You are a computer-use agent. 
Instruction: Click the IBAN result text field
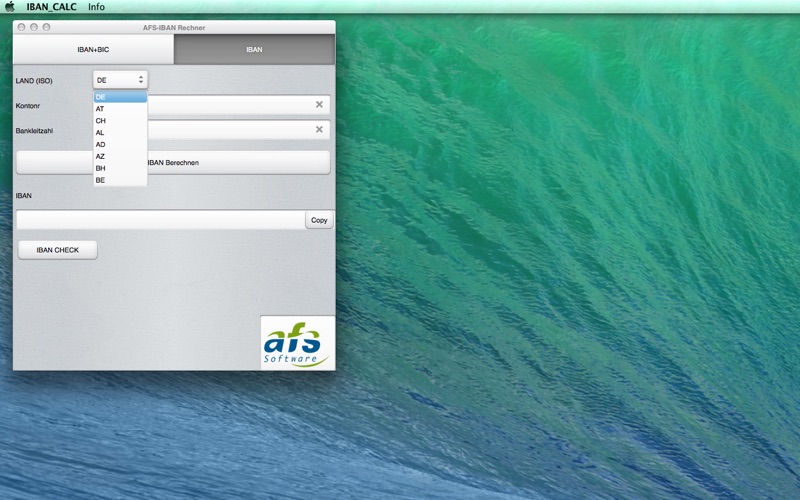pyautogui.click(x=161, y=220)
